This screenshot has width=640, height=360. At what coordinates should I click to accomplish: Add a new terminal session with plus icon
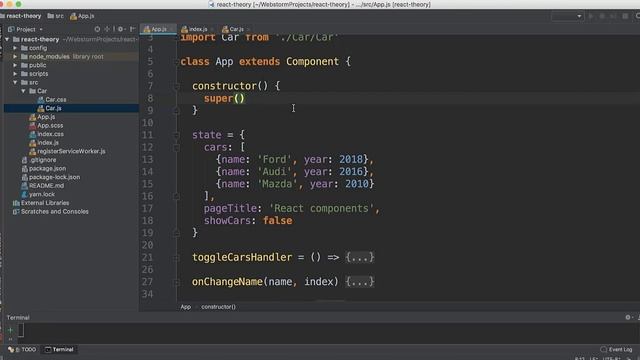coord(10,330)
